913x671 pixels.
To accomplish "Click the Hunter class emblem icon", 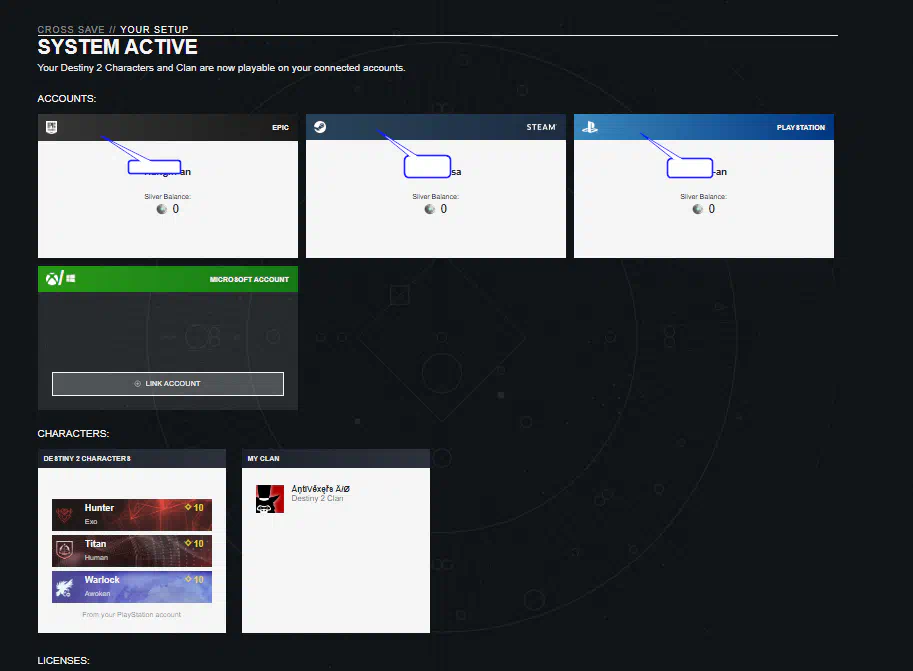I will click(66, 515).
